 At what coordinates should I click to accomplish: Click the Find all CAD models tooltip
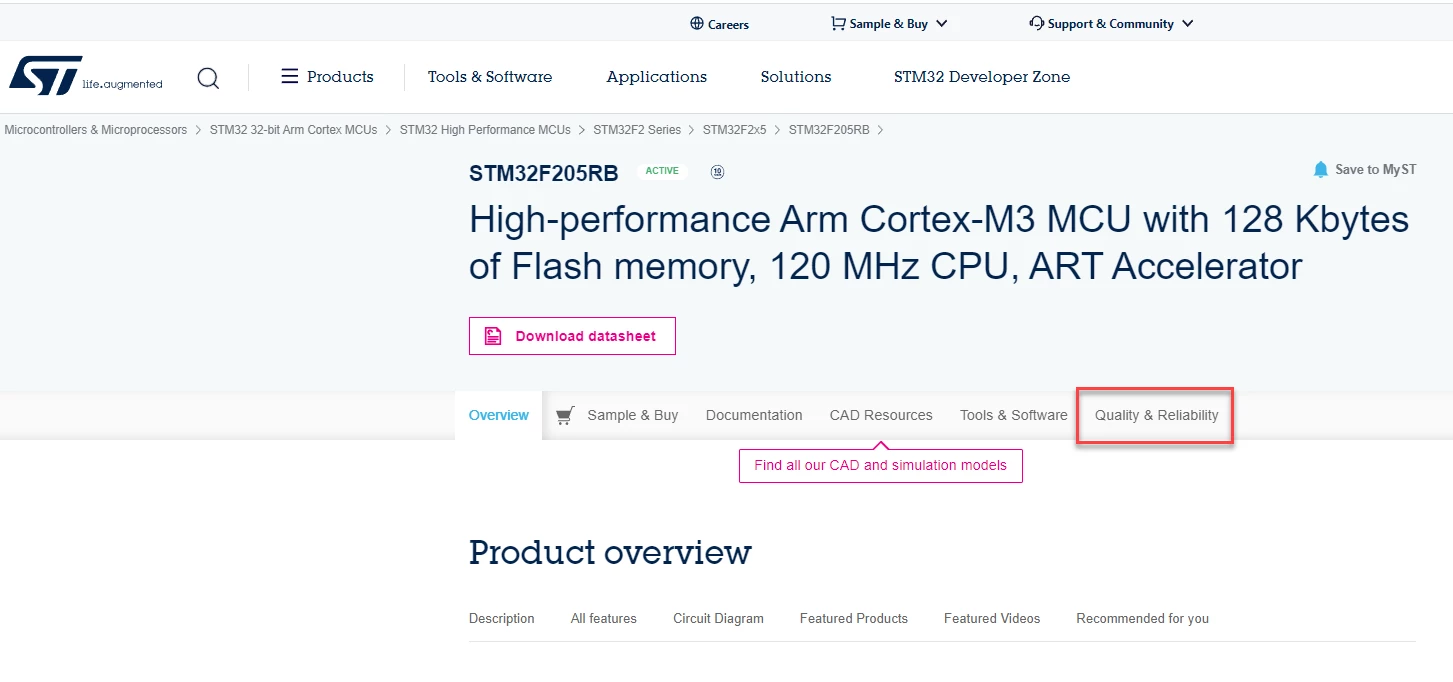click(881, 465)
